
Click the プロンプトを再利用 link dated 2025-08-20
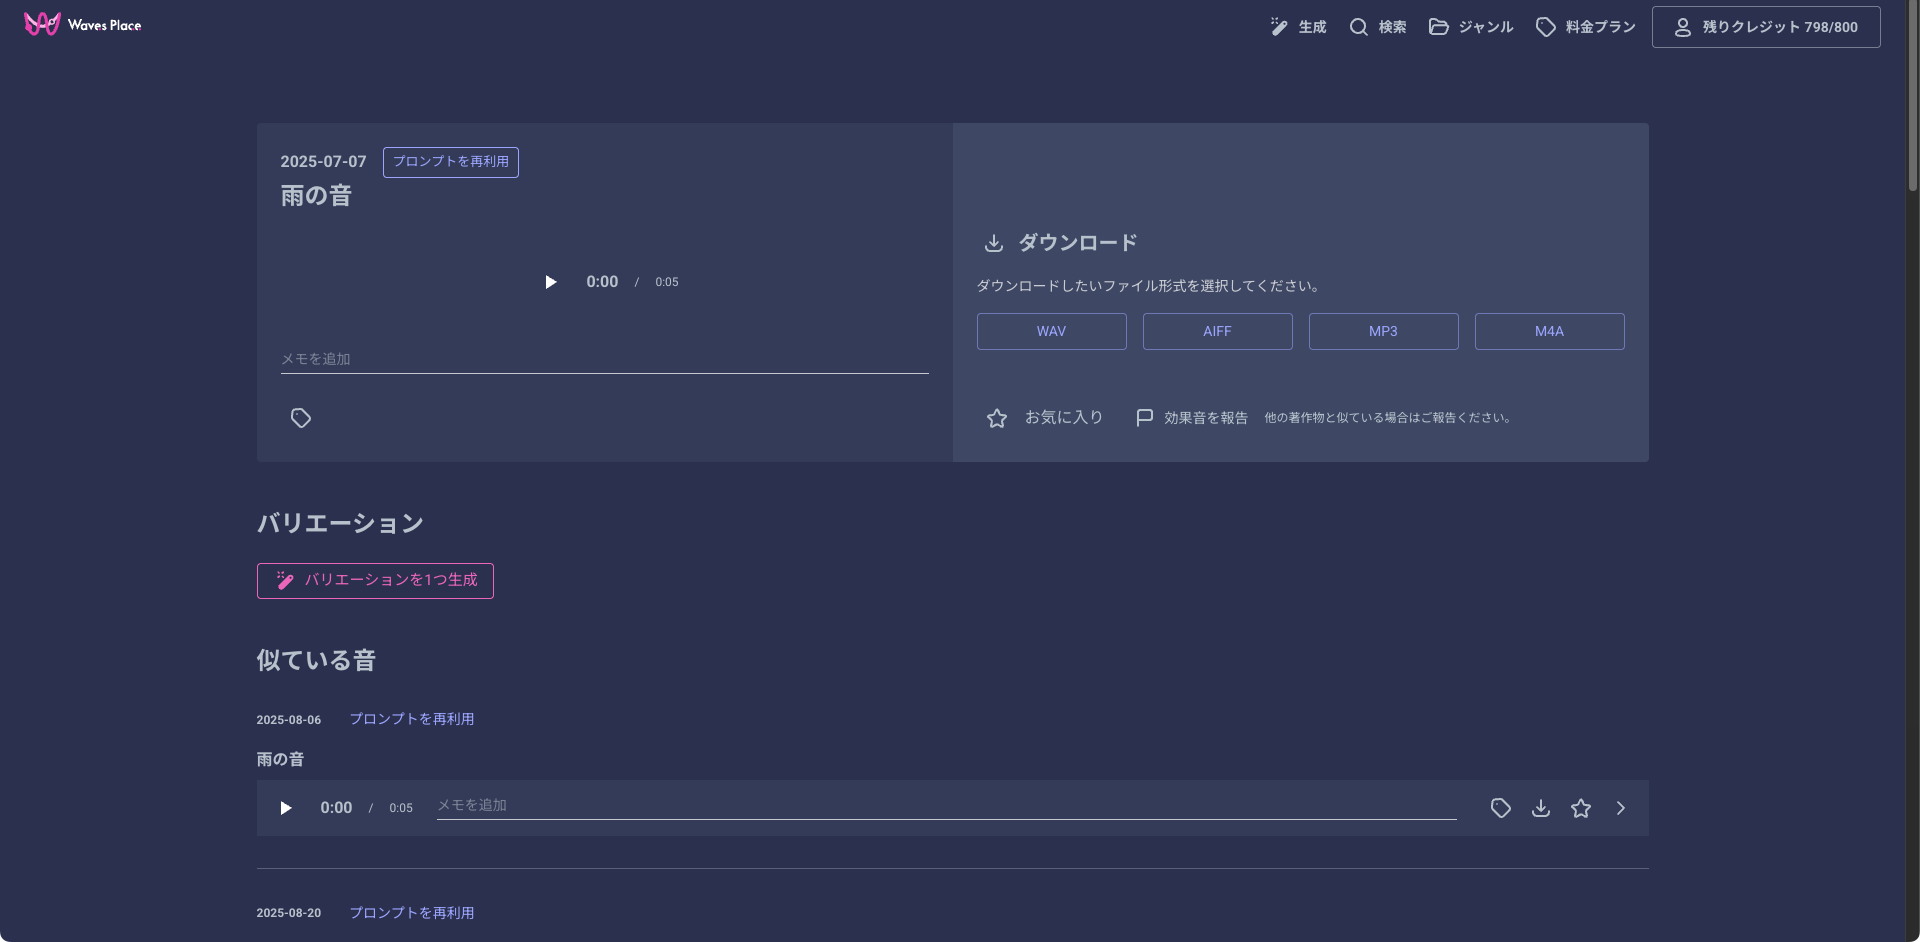tap(412, 913)
